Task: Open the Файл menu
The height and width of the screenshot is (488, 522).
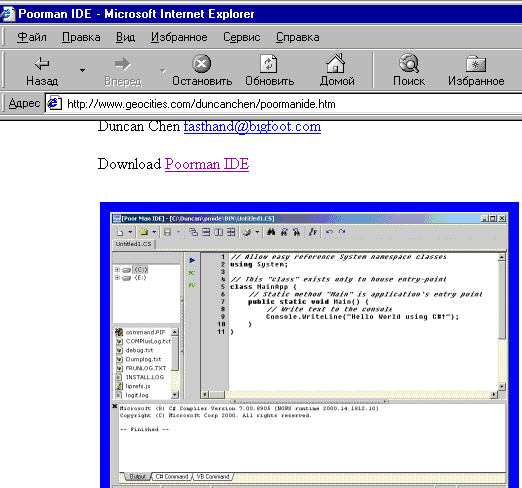Action: [32, 37]
